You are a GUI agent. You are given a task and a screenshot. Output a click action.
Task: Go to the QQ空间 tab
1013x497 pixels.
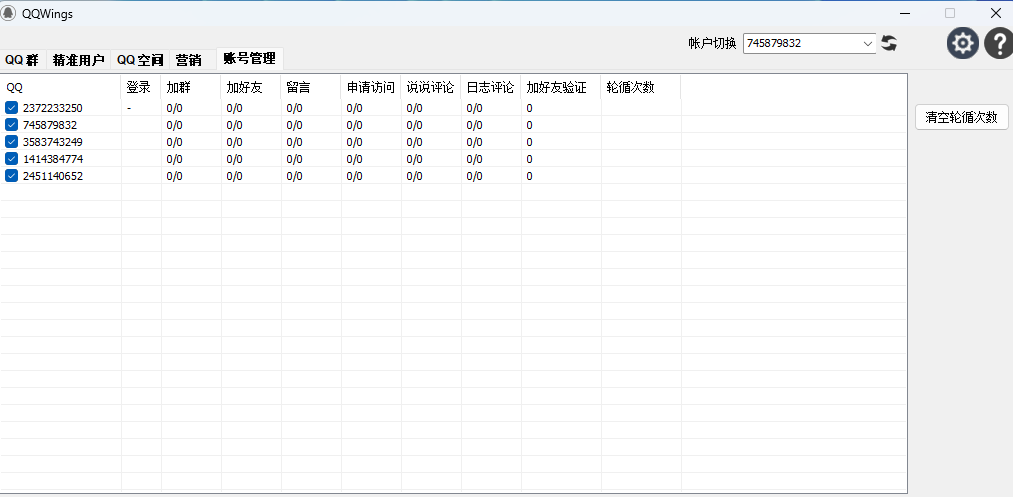click(x=140, y=60)
